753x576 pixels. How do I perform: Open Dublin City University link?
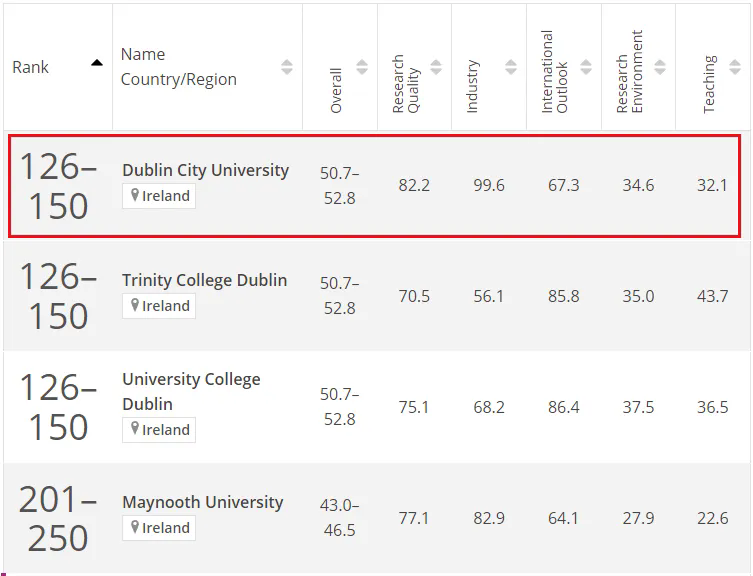(205, 170)
